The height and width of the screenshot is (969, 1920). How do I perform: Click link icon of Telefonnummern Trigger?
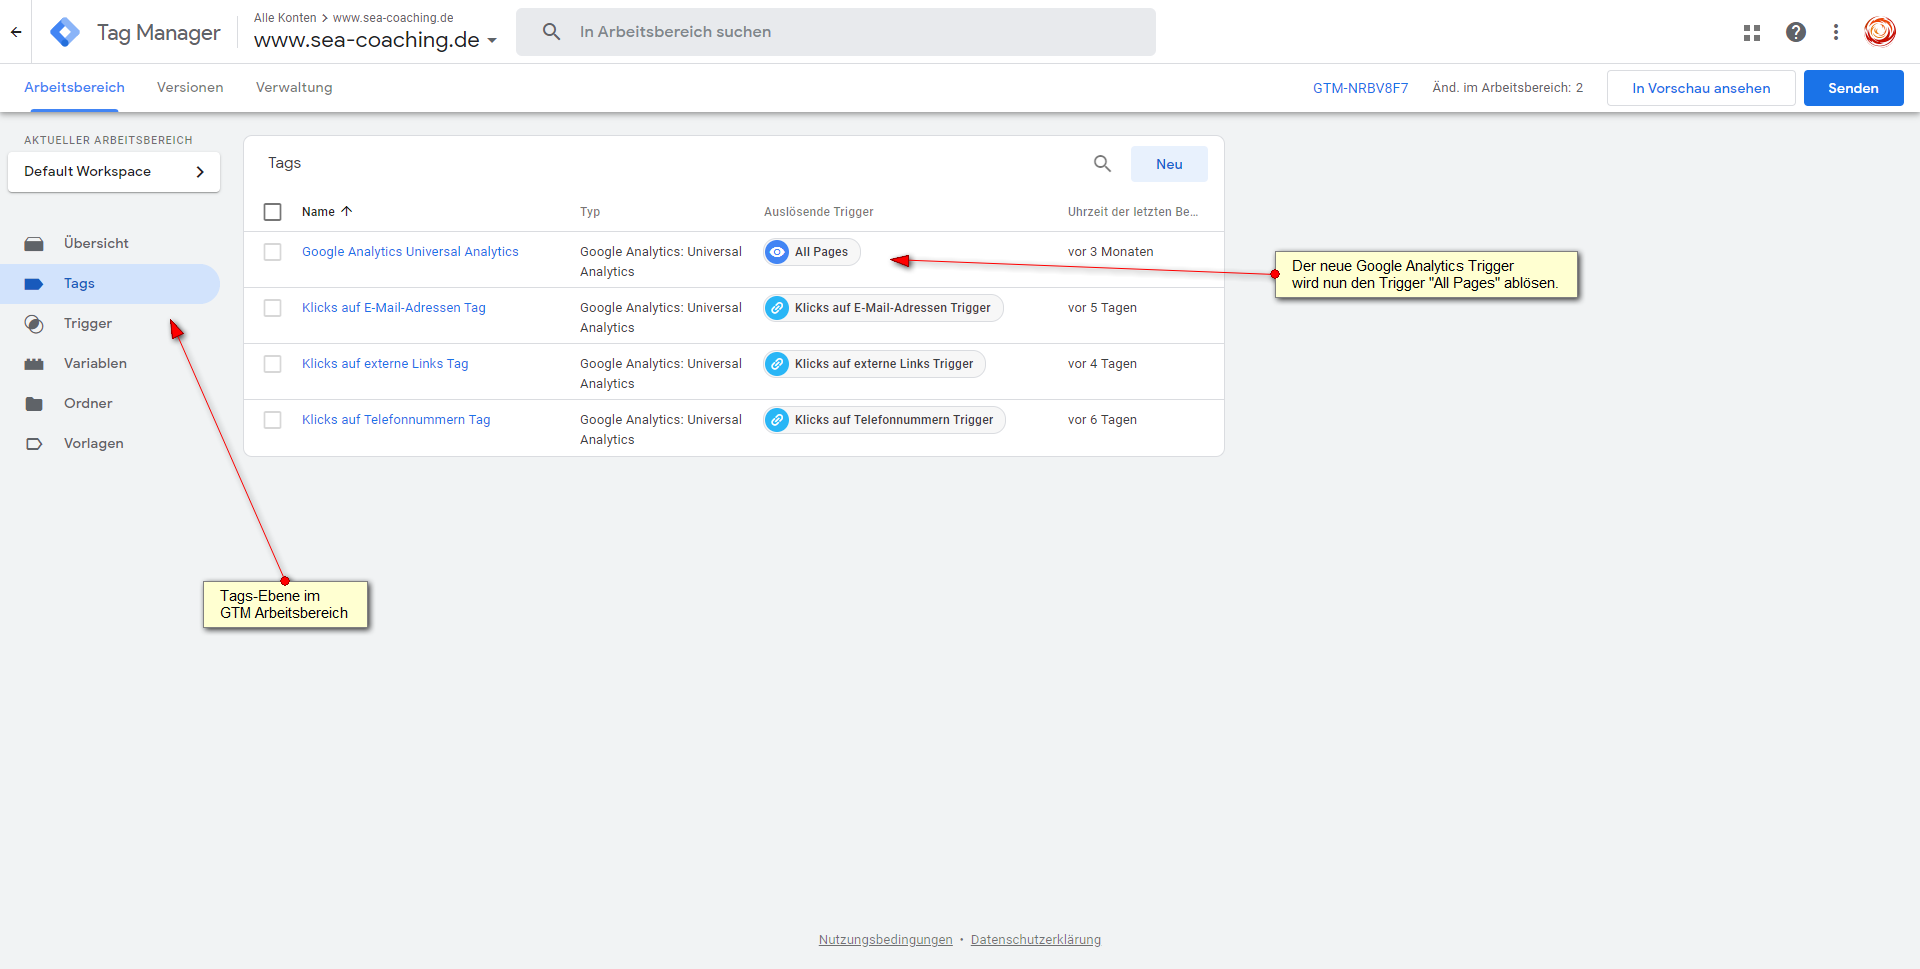pyautogui.click(x=777, y=420)
